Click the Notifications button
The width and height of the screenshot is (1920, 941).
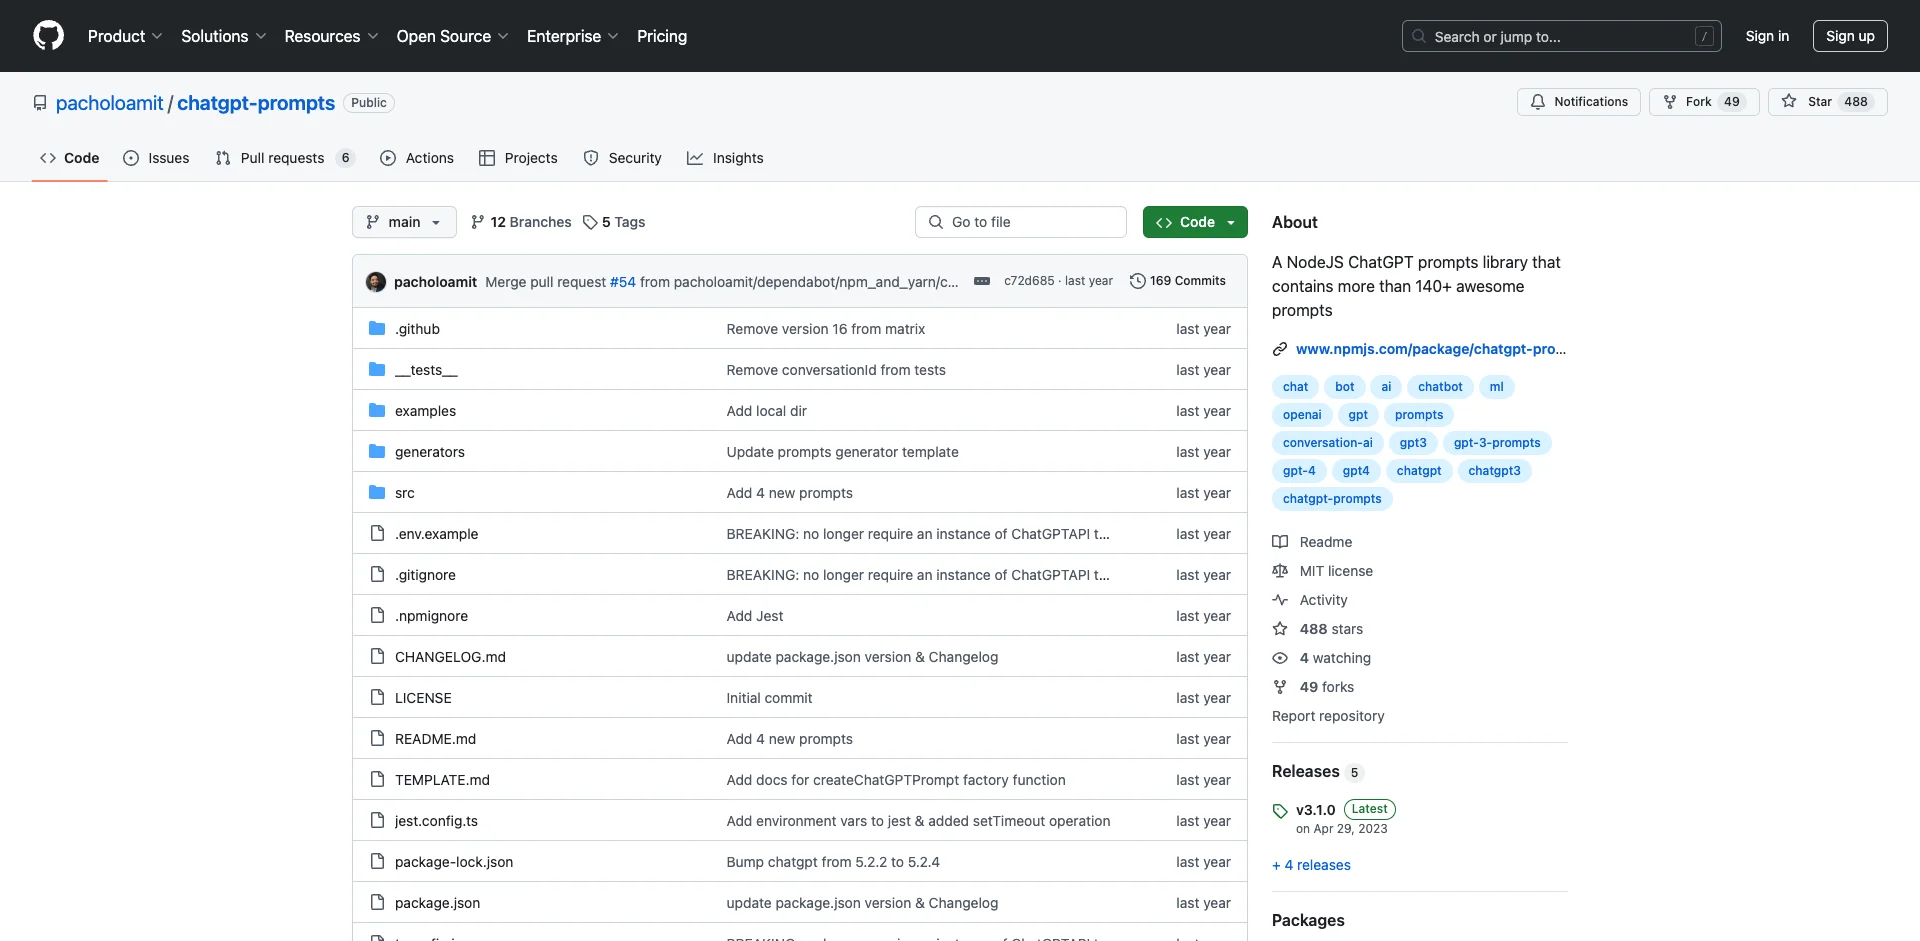coord(1579,102)
